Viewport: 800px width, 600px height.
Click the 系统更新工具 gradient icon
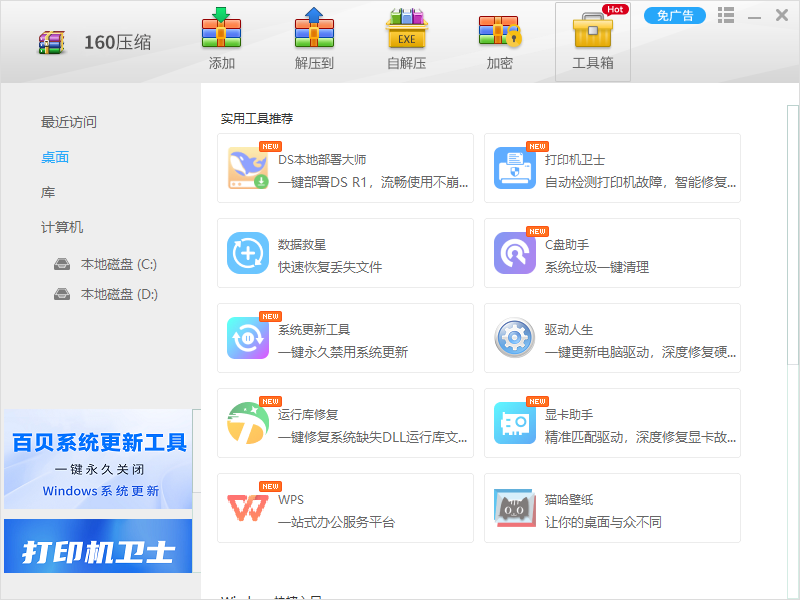point(248,338)
